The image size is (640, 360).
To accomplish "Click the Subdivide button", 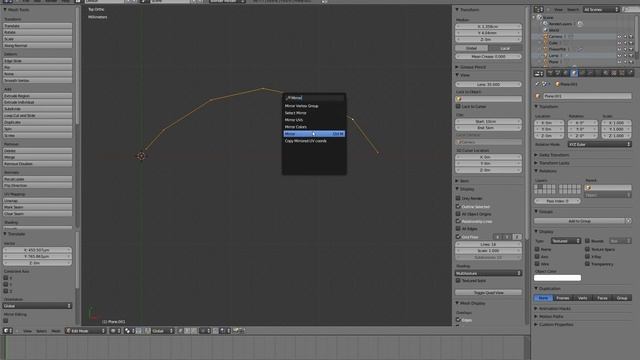I will pyautogui.click(x=37, y=109).
